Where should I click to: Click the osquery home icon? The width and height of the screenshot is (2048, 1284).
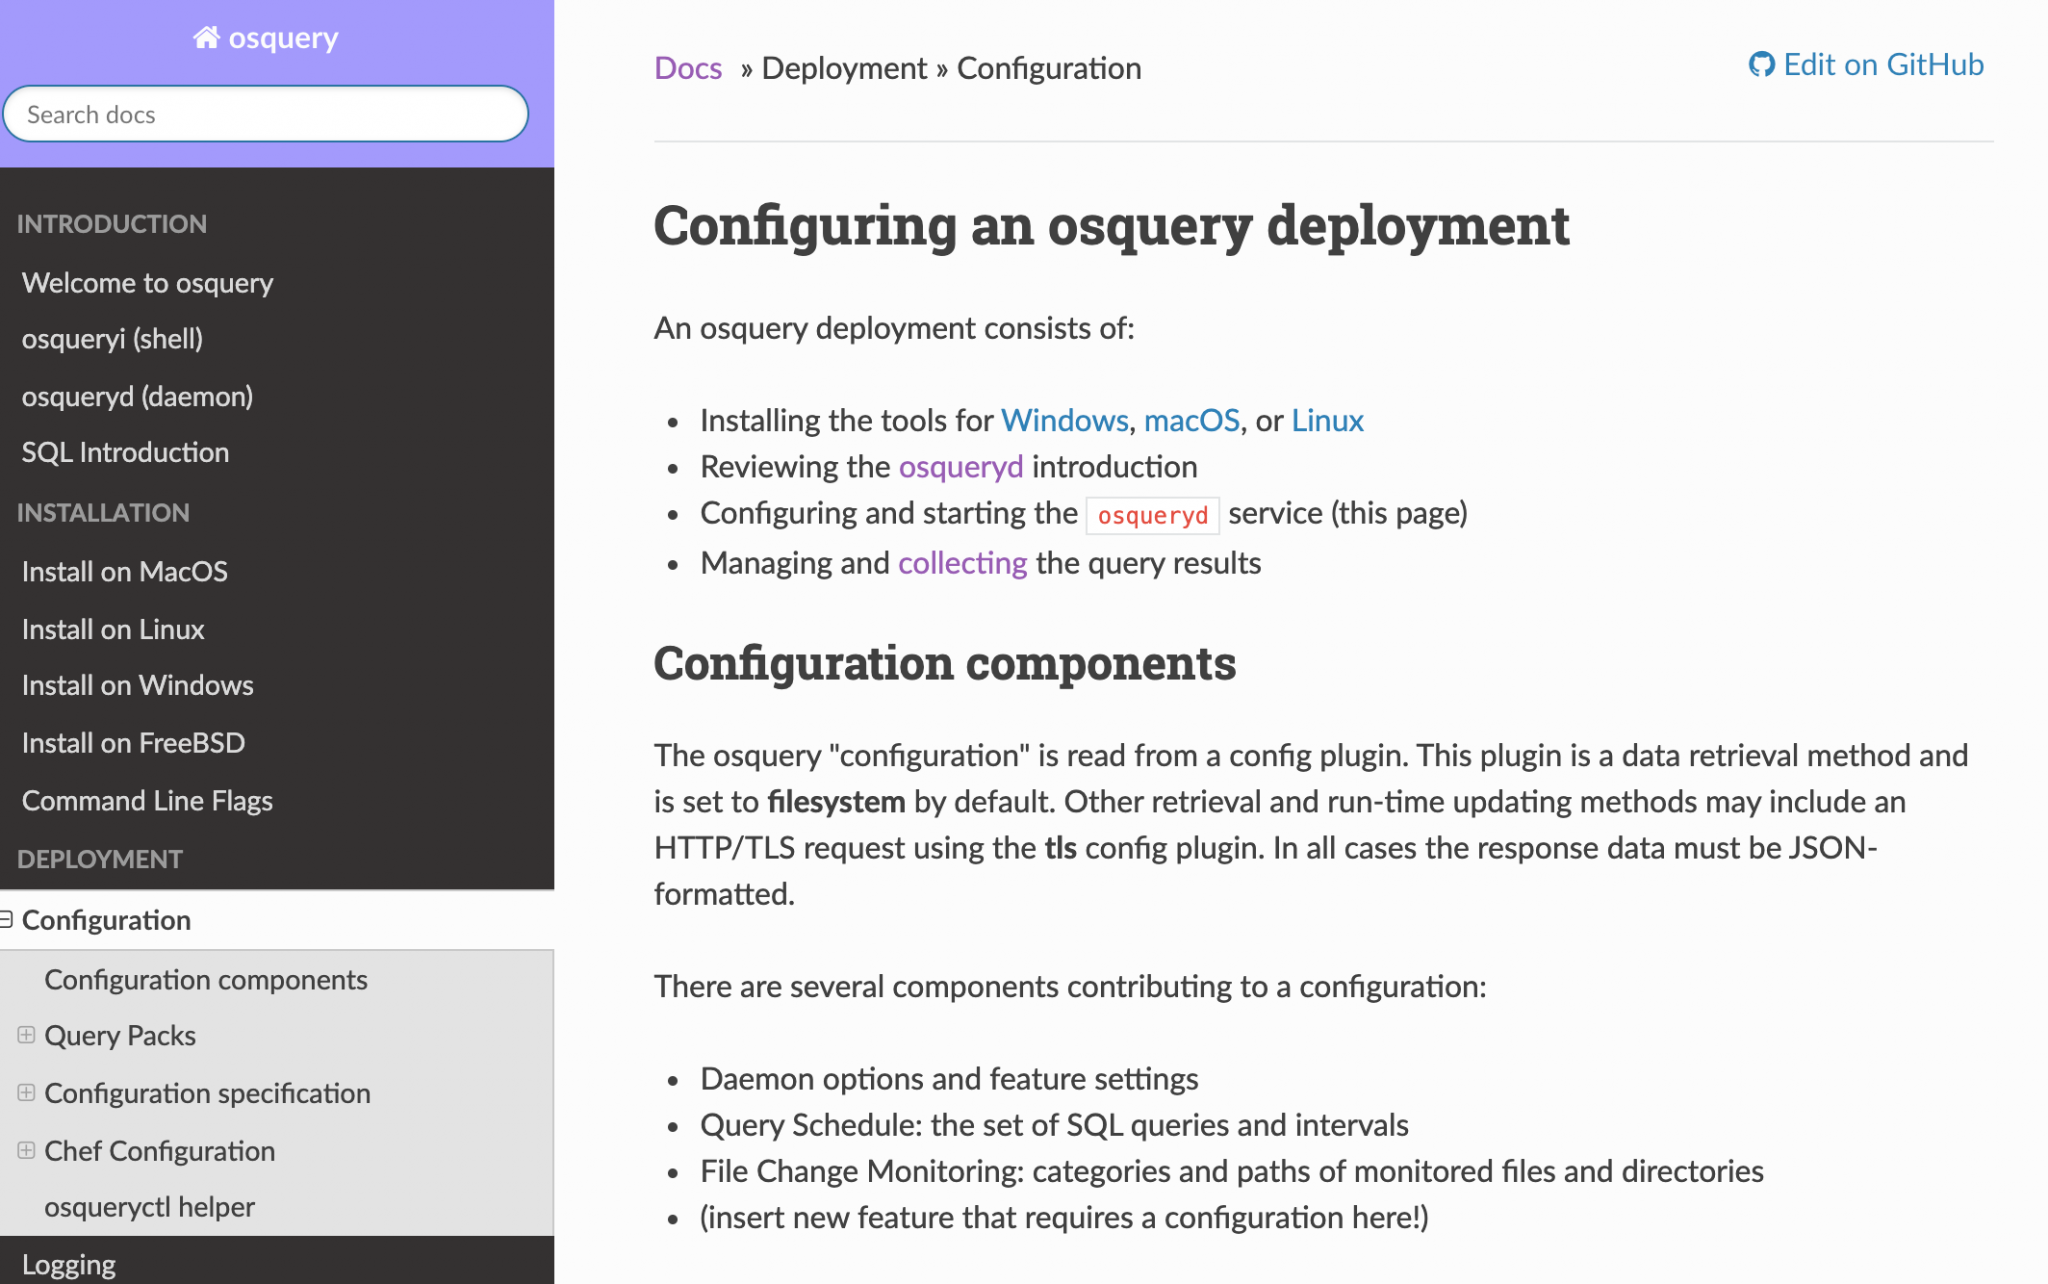click(206, 38)
